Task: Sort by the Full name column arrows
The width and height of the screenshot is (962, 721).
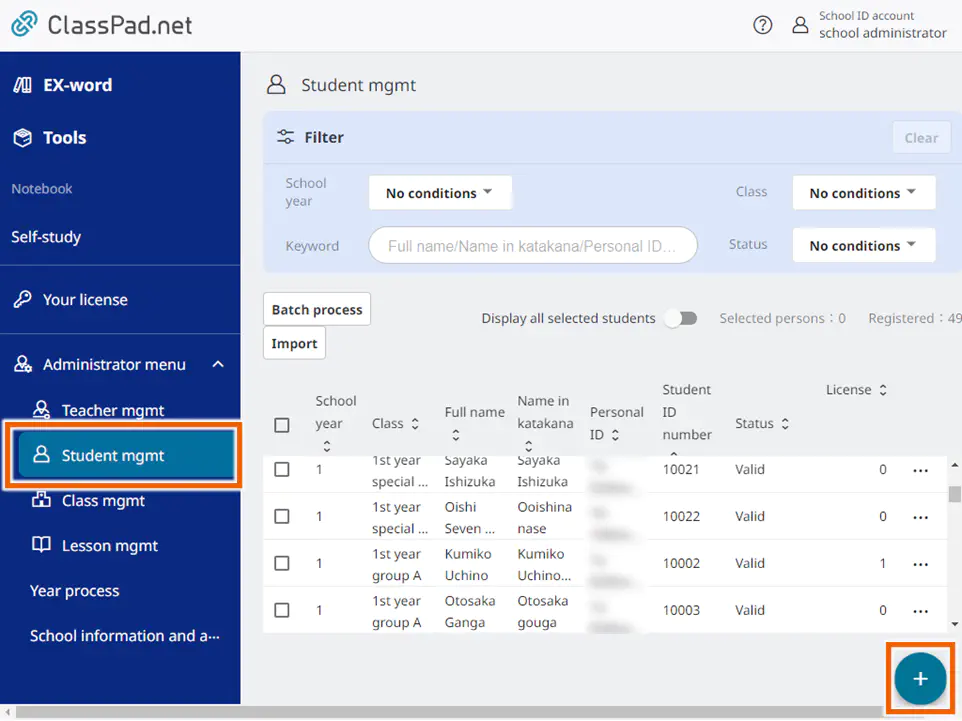Action: (x=455, y=435)
